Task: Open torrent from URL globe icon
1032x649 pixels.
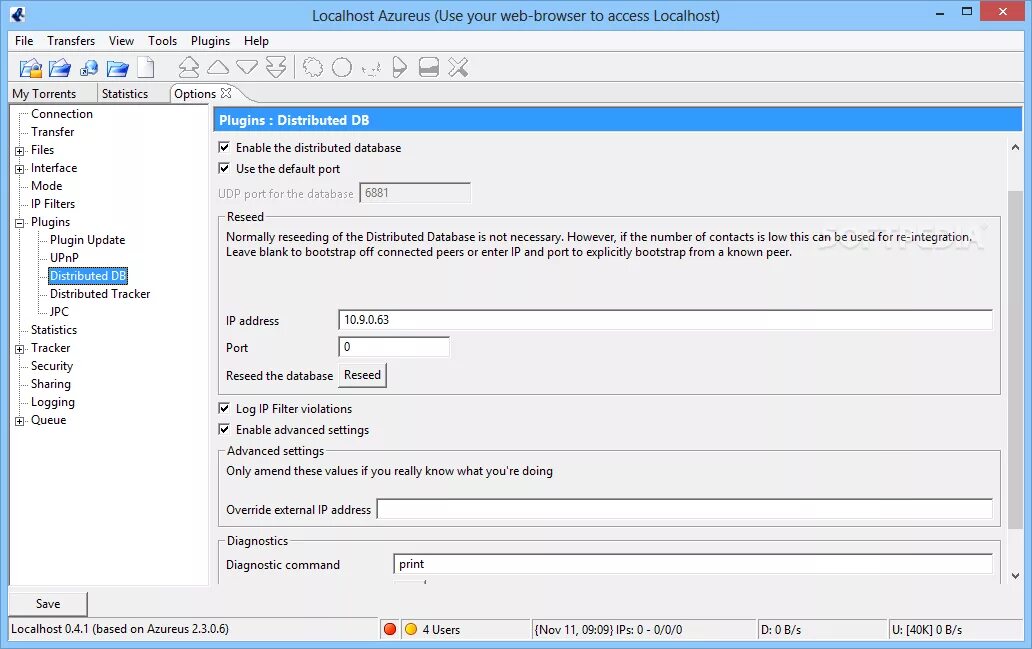Action: (89, 68)
